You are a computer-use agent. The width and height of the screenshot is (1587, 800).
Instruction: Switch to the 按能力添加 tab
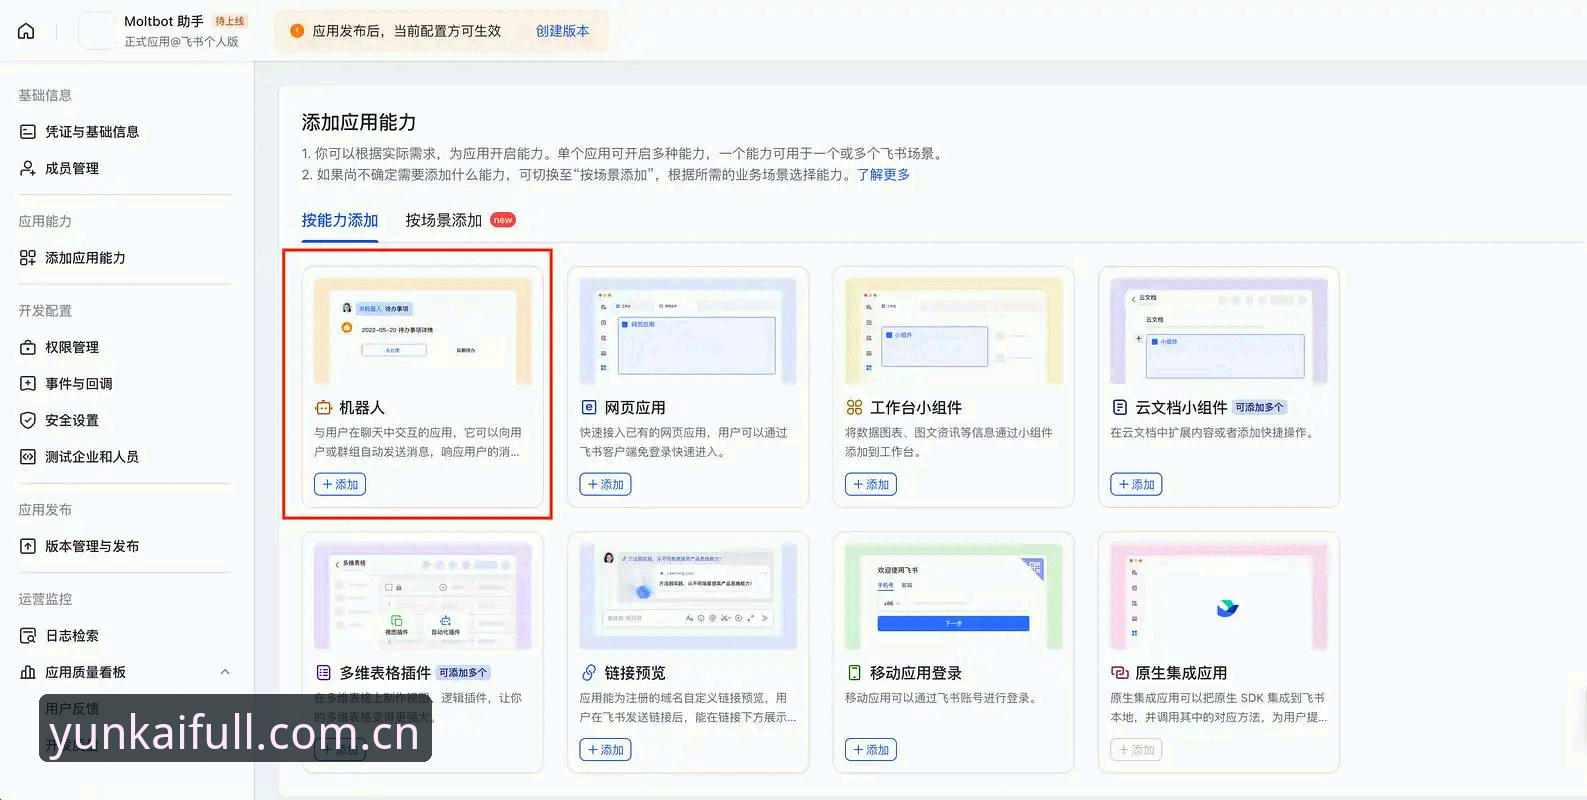pos(340,220)
